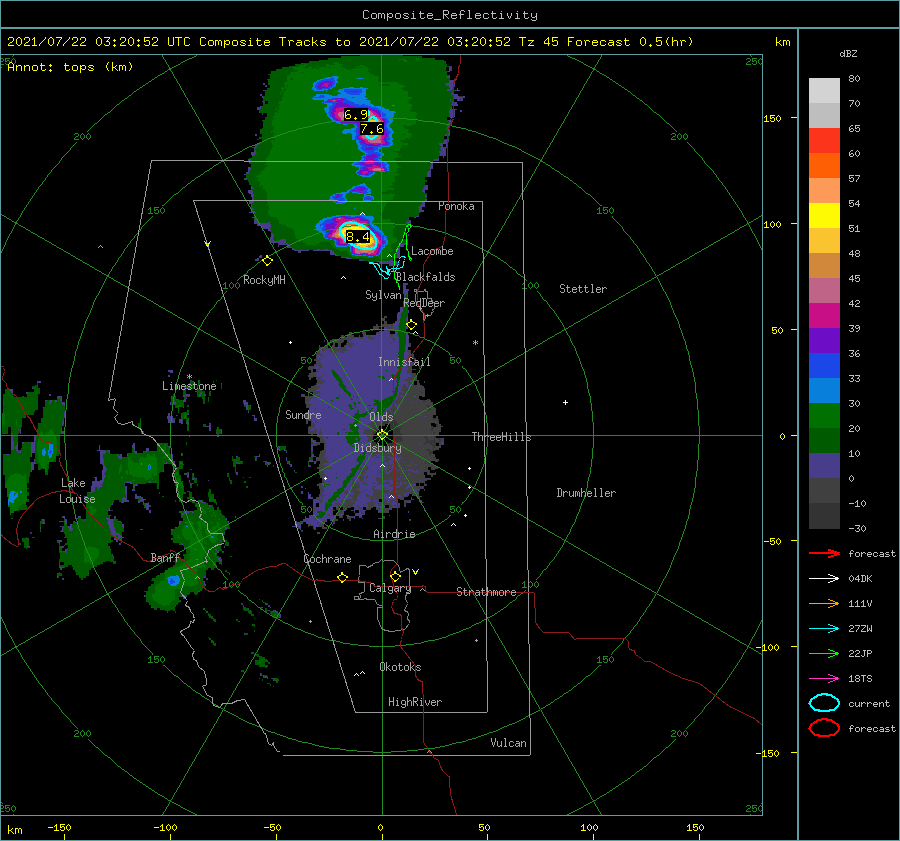Image resolution: width=900 pixels, height=841 pixels.
Task: Click the magenta swatch in dBZ legend
Action: [x=824, y=316]
